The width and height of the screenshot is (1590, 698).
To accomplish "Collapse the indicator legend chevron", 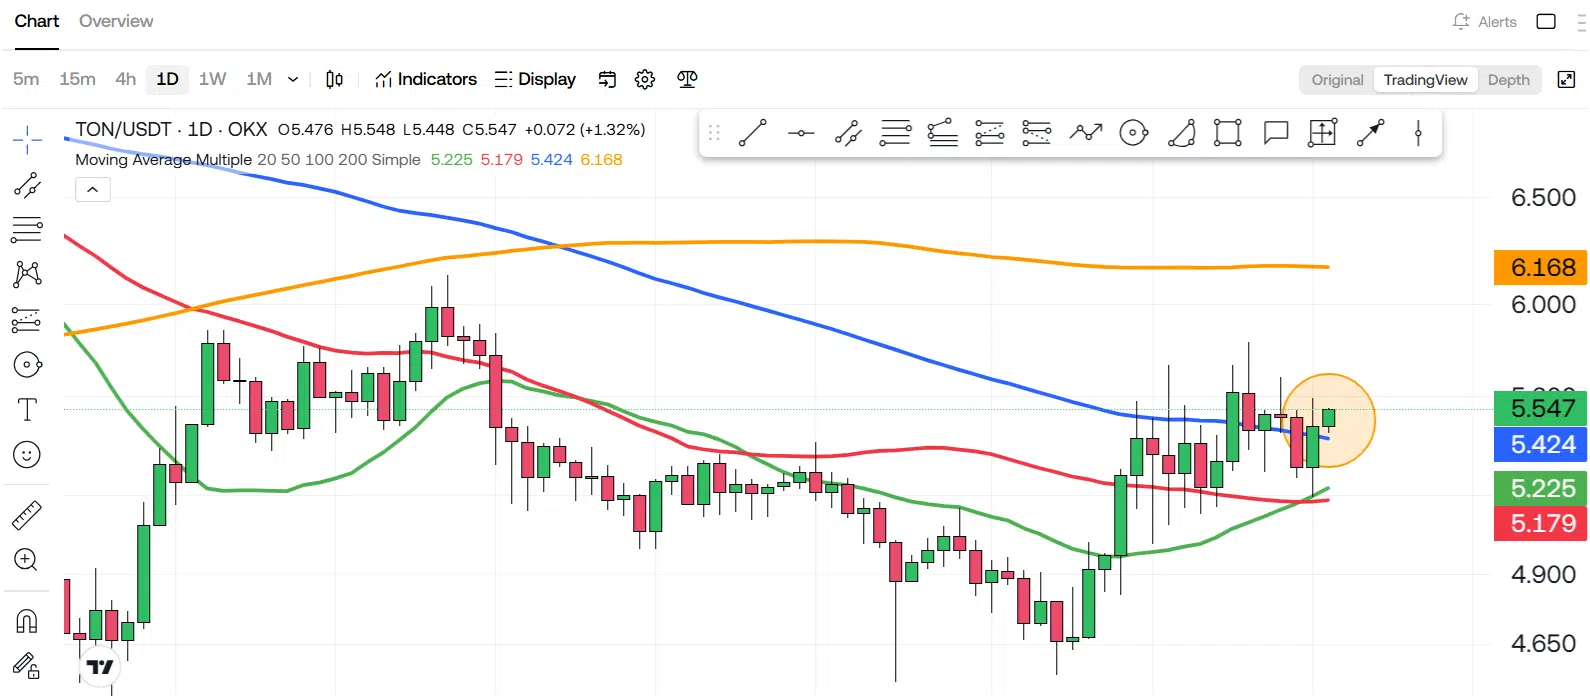I will 93,189.
